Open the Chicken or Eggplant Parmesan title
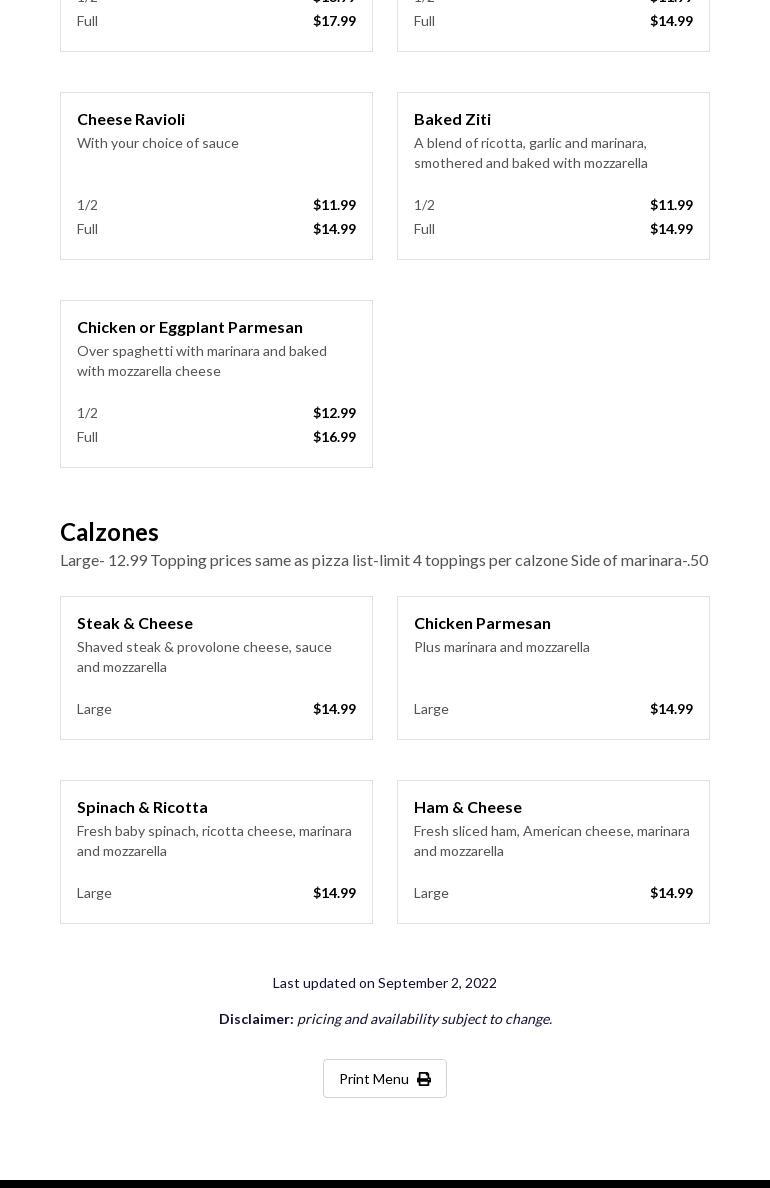Screen dimensions: 770x1188 tap(190, 327)
